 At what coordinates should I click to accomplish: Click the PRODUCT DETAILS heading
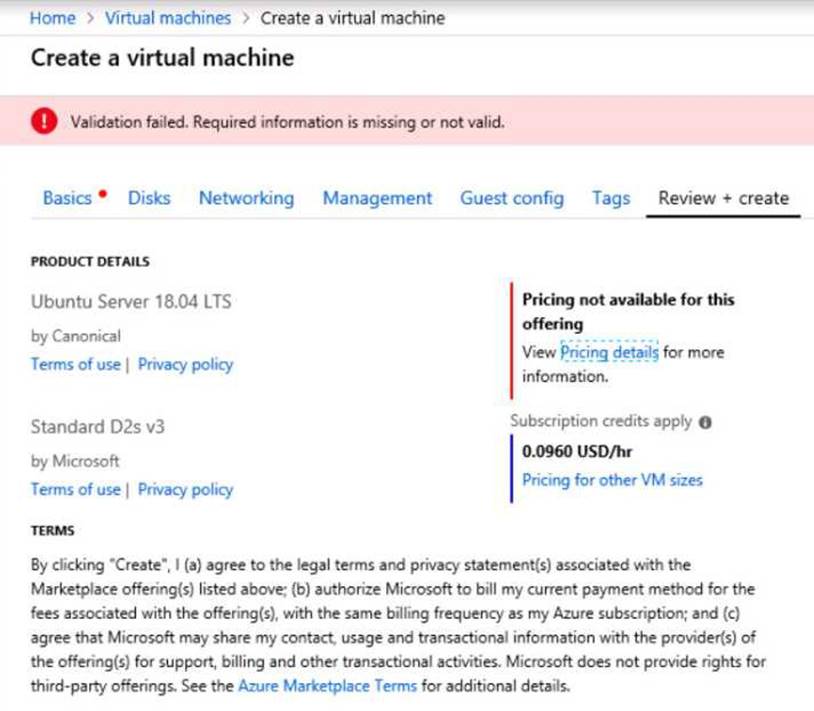coord(90,261)
